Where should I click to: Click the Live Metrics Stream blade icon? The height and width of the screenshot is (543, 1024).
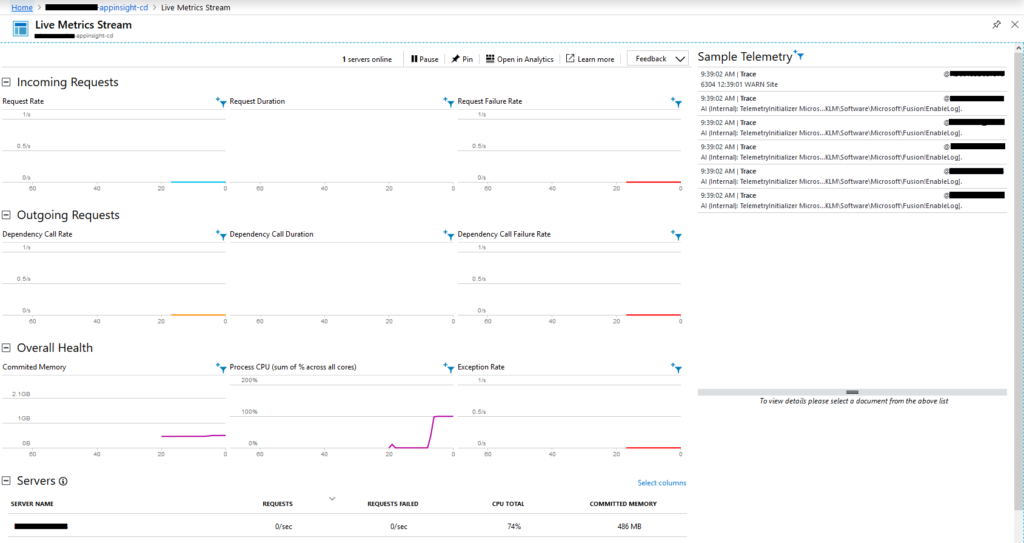pos(20,29)
